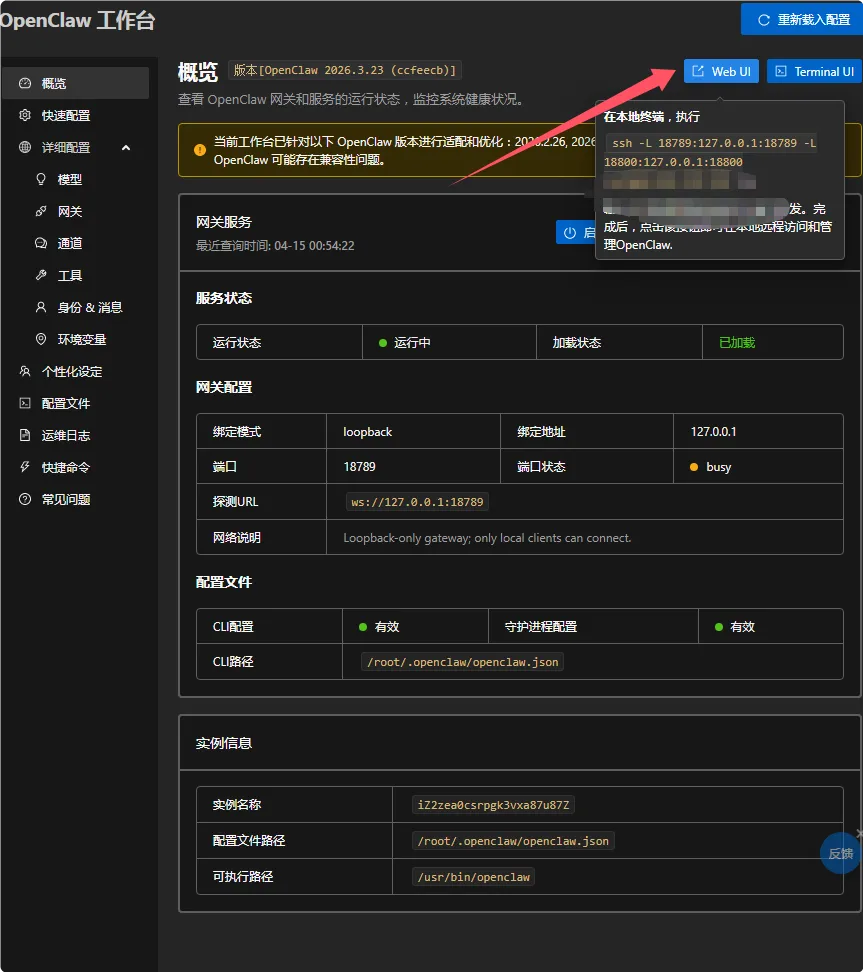Click the 身份 & 消息 person icon
Image resolution: width=863 pixels, height=972 pixels.
tap(41, 307)
